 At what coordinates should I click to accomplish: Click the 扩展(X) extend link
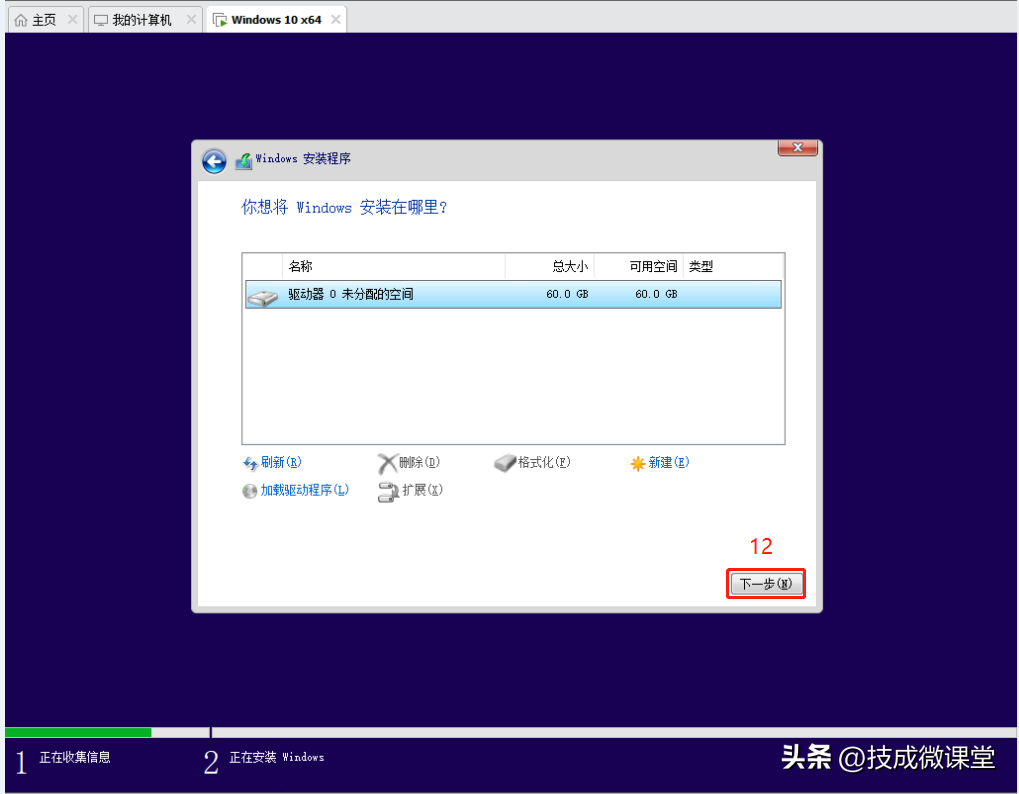[x=422, y=490]
